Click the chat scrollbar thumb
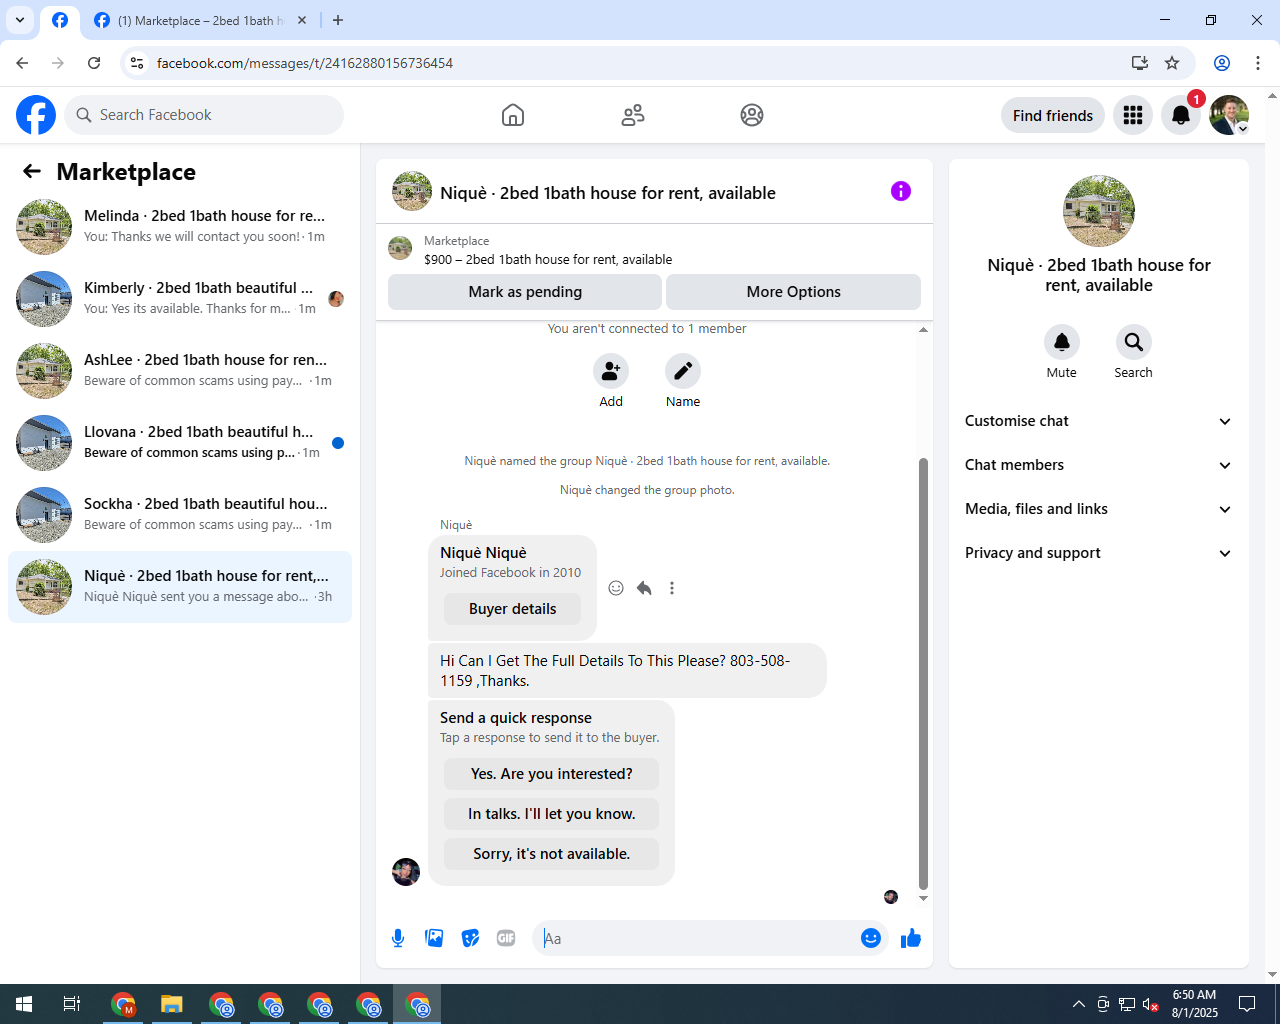 (x=923, y=673)
